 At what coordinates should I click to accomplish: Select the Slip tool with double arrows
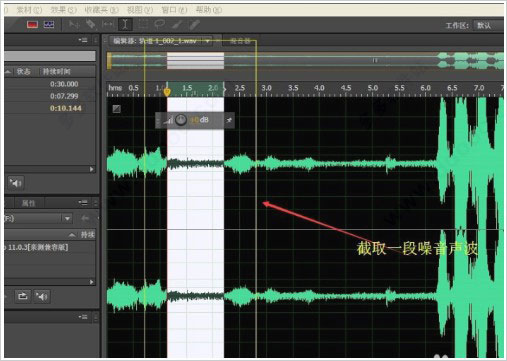pyautogui.click(x=108, y=24)
